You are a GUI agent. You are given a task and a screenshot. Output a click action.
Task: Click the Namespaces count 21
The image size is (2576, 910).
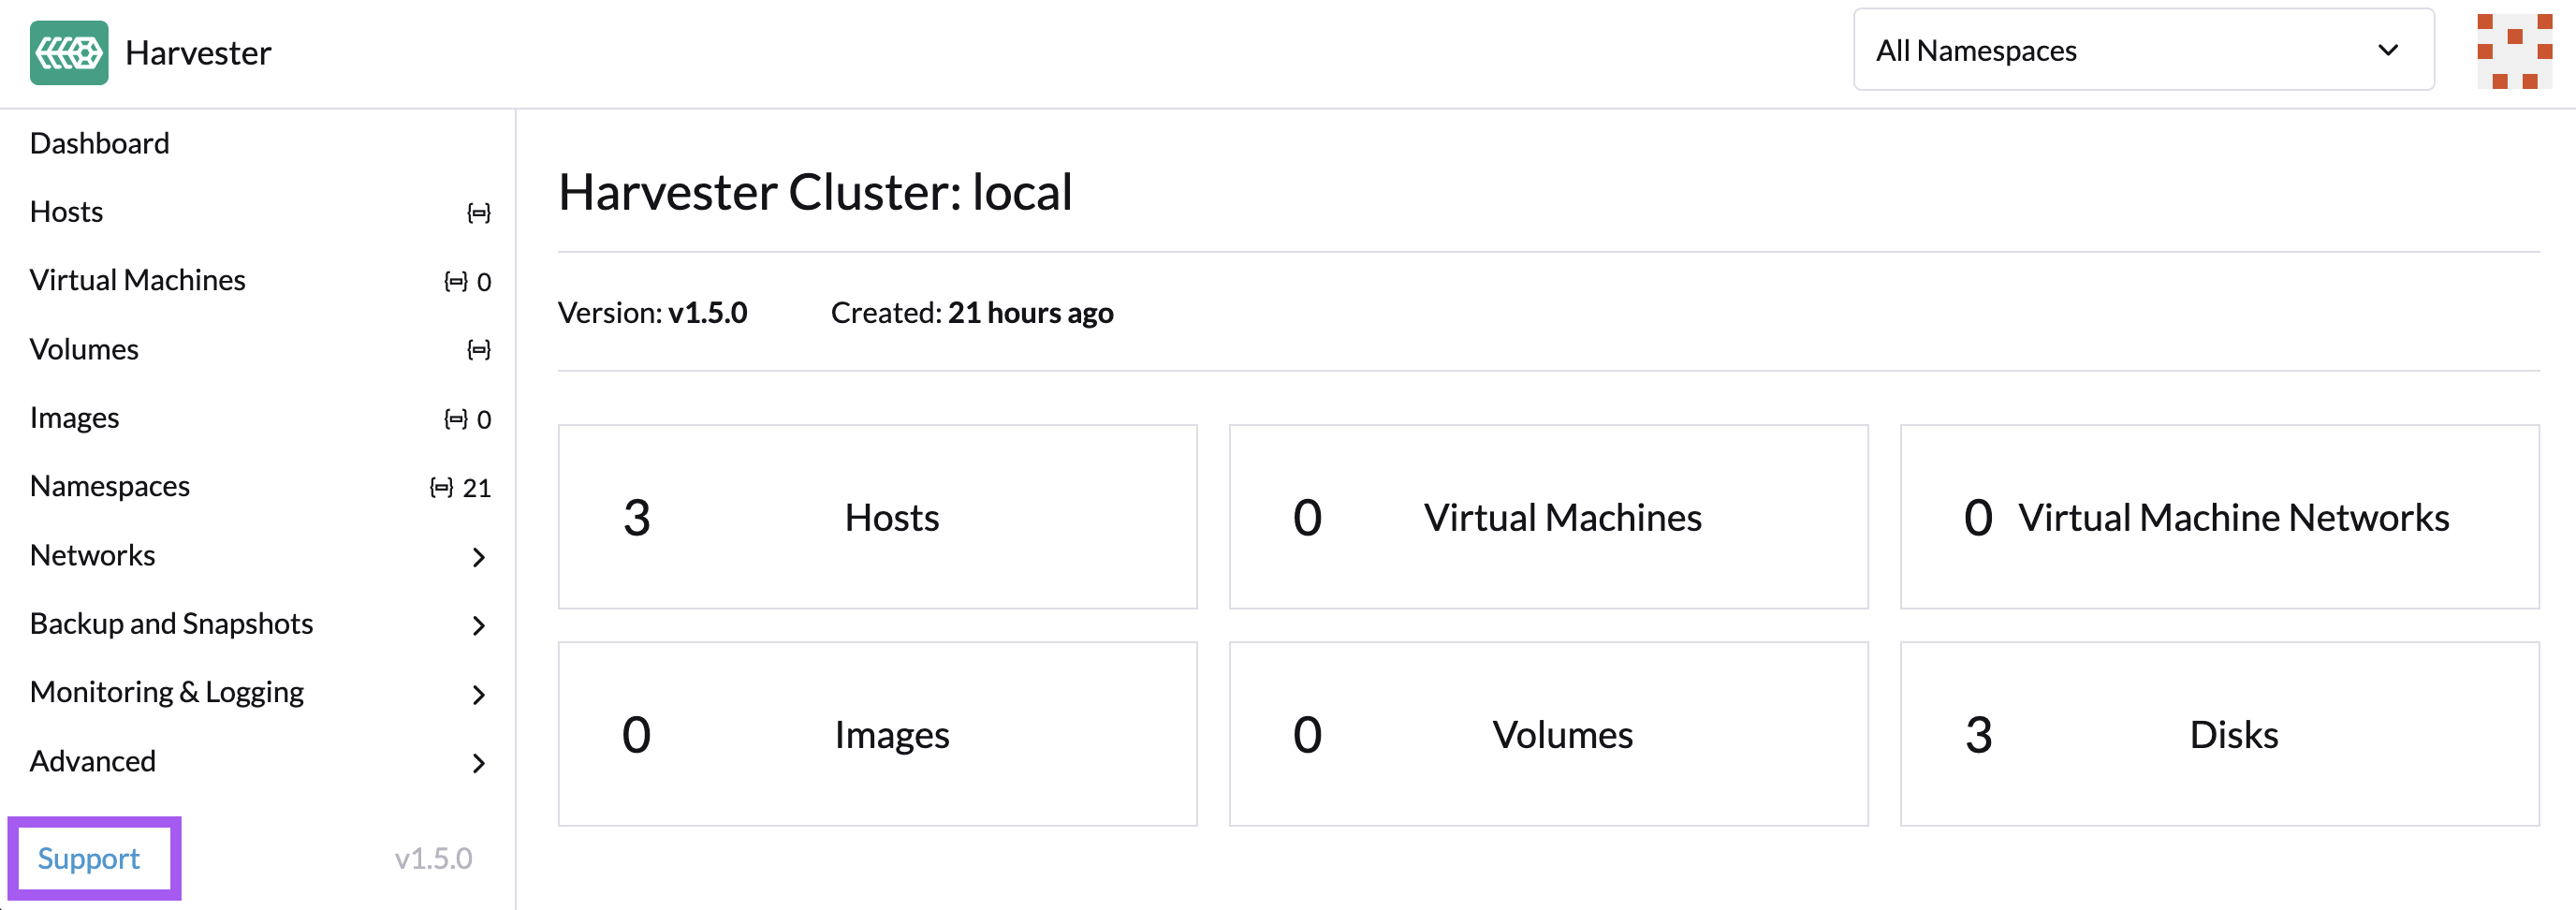(x=477, y=488)
